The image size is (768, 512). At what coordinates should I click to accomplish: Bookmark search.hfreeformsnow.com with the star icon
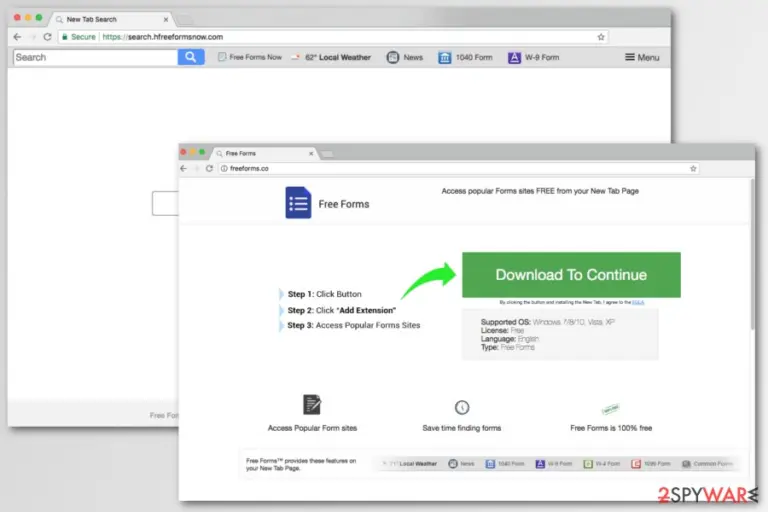click(601, 37)
